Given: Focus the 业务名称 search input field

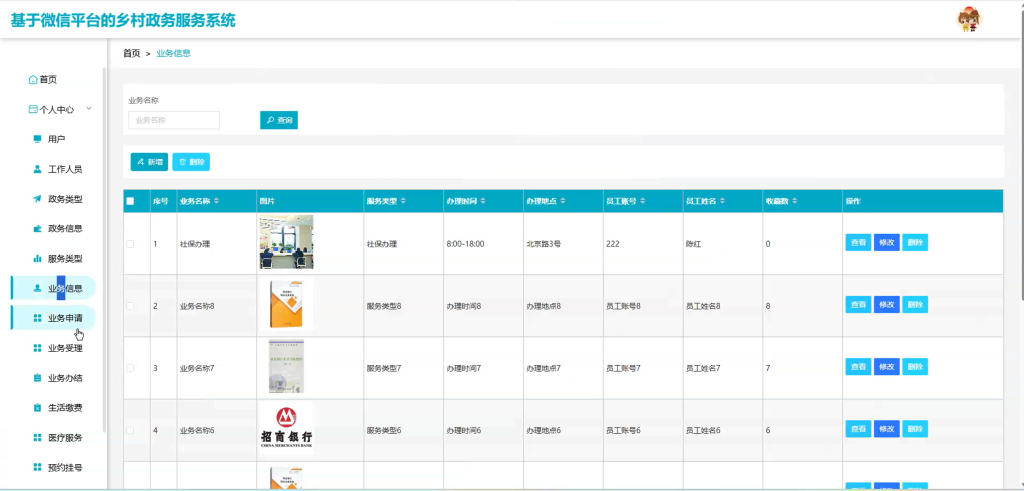Looking at the screenshot, I should click(x=174, y=120).
